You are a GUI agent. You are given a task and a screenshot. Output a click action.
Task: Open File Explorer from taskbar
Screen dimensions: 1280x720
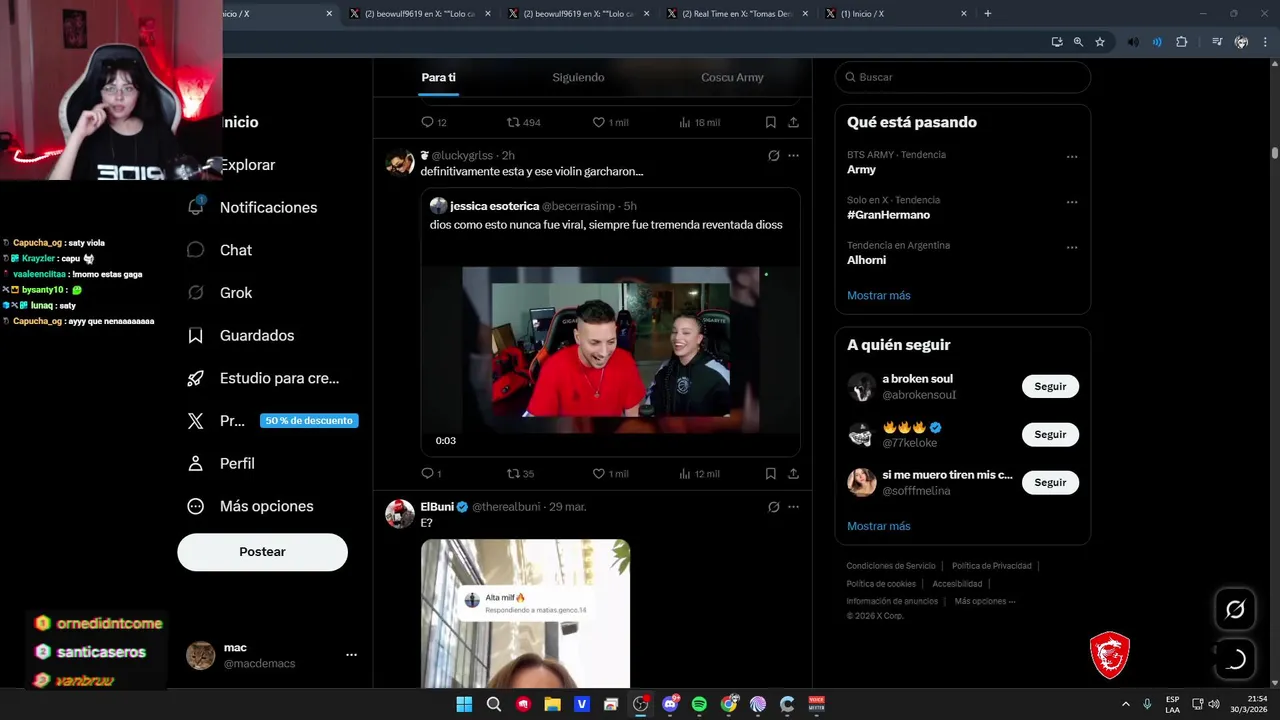coord(552,704)
